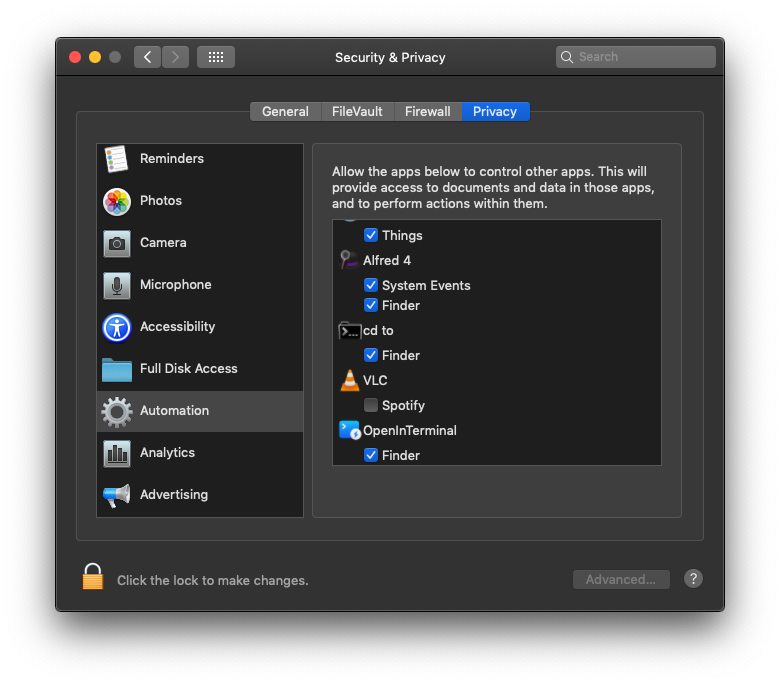Click the Photos flower icon
This screenshot has height=685, width=780.
tap(117, 201)
